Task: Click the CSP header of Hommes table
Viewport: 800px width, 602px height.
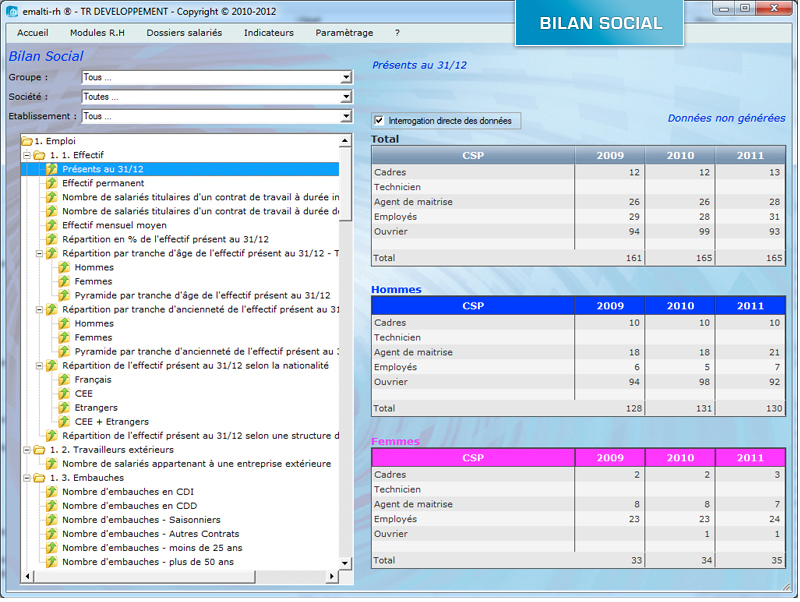Action: pos(473,306)
